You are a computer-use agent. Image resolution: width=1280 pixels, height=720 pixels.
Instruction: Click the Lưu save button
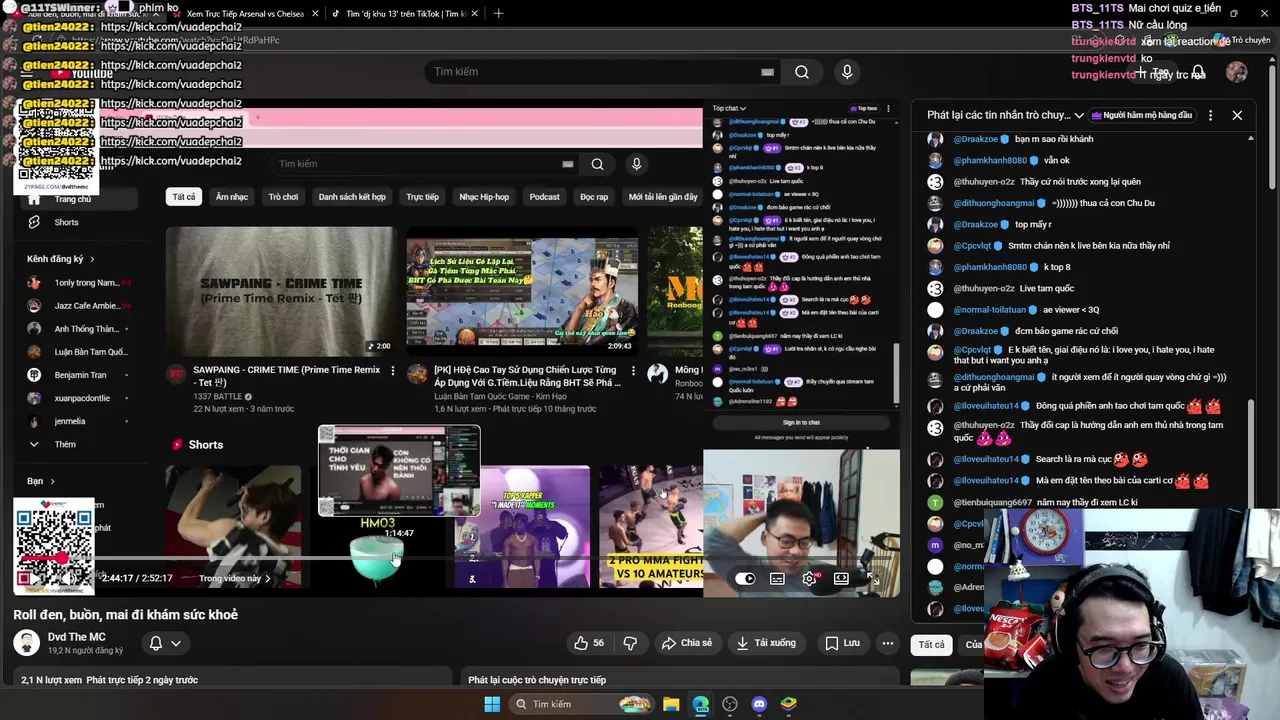pos(842,643)
